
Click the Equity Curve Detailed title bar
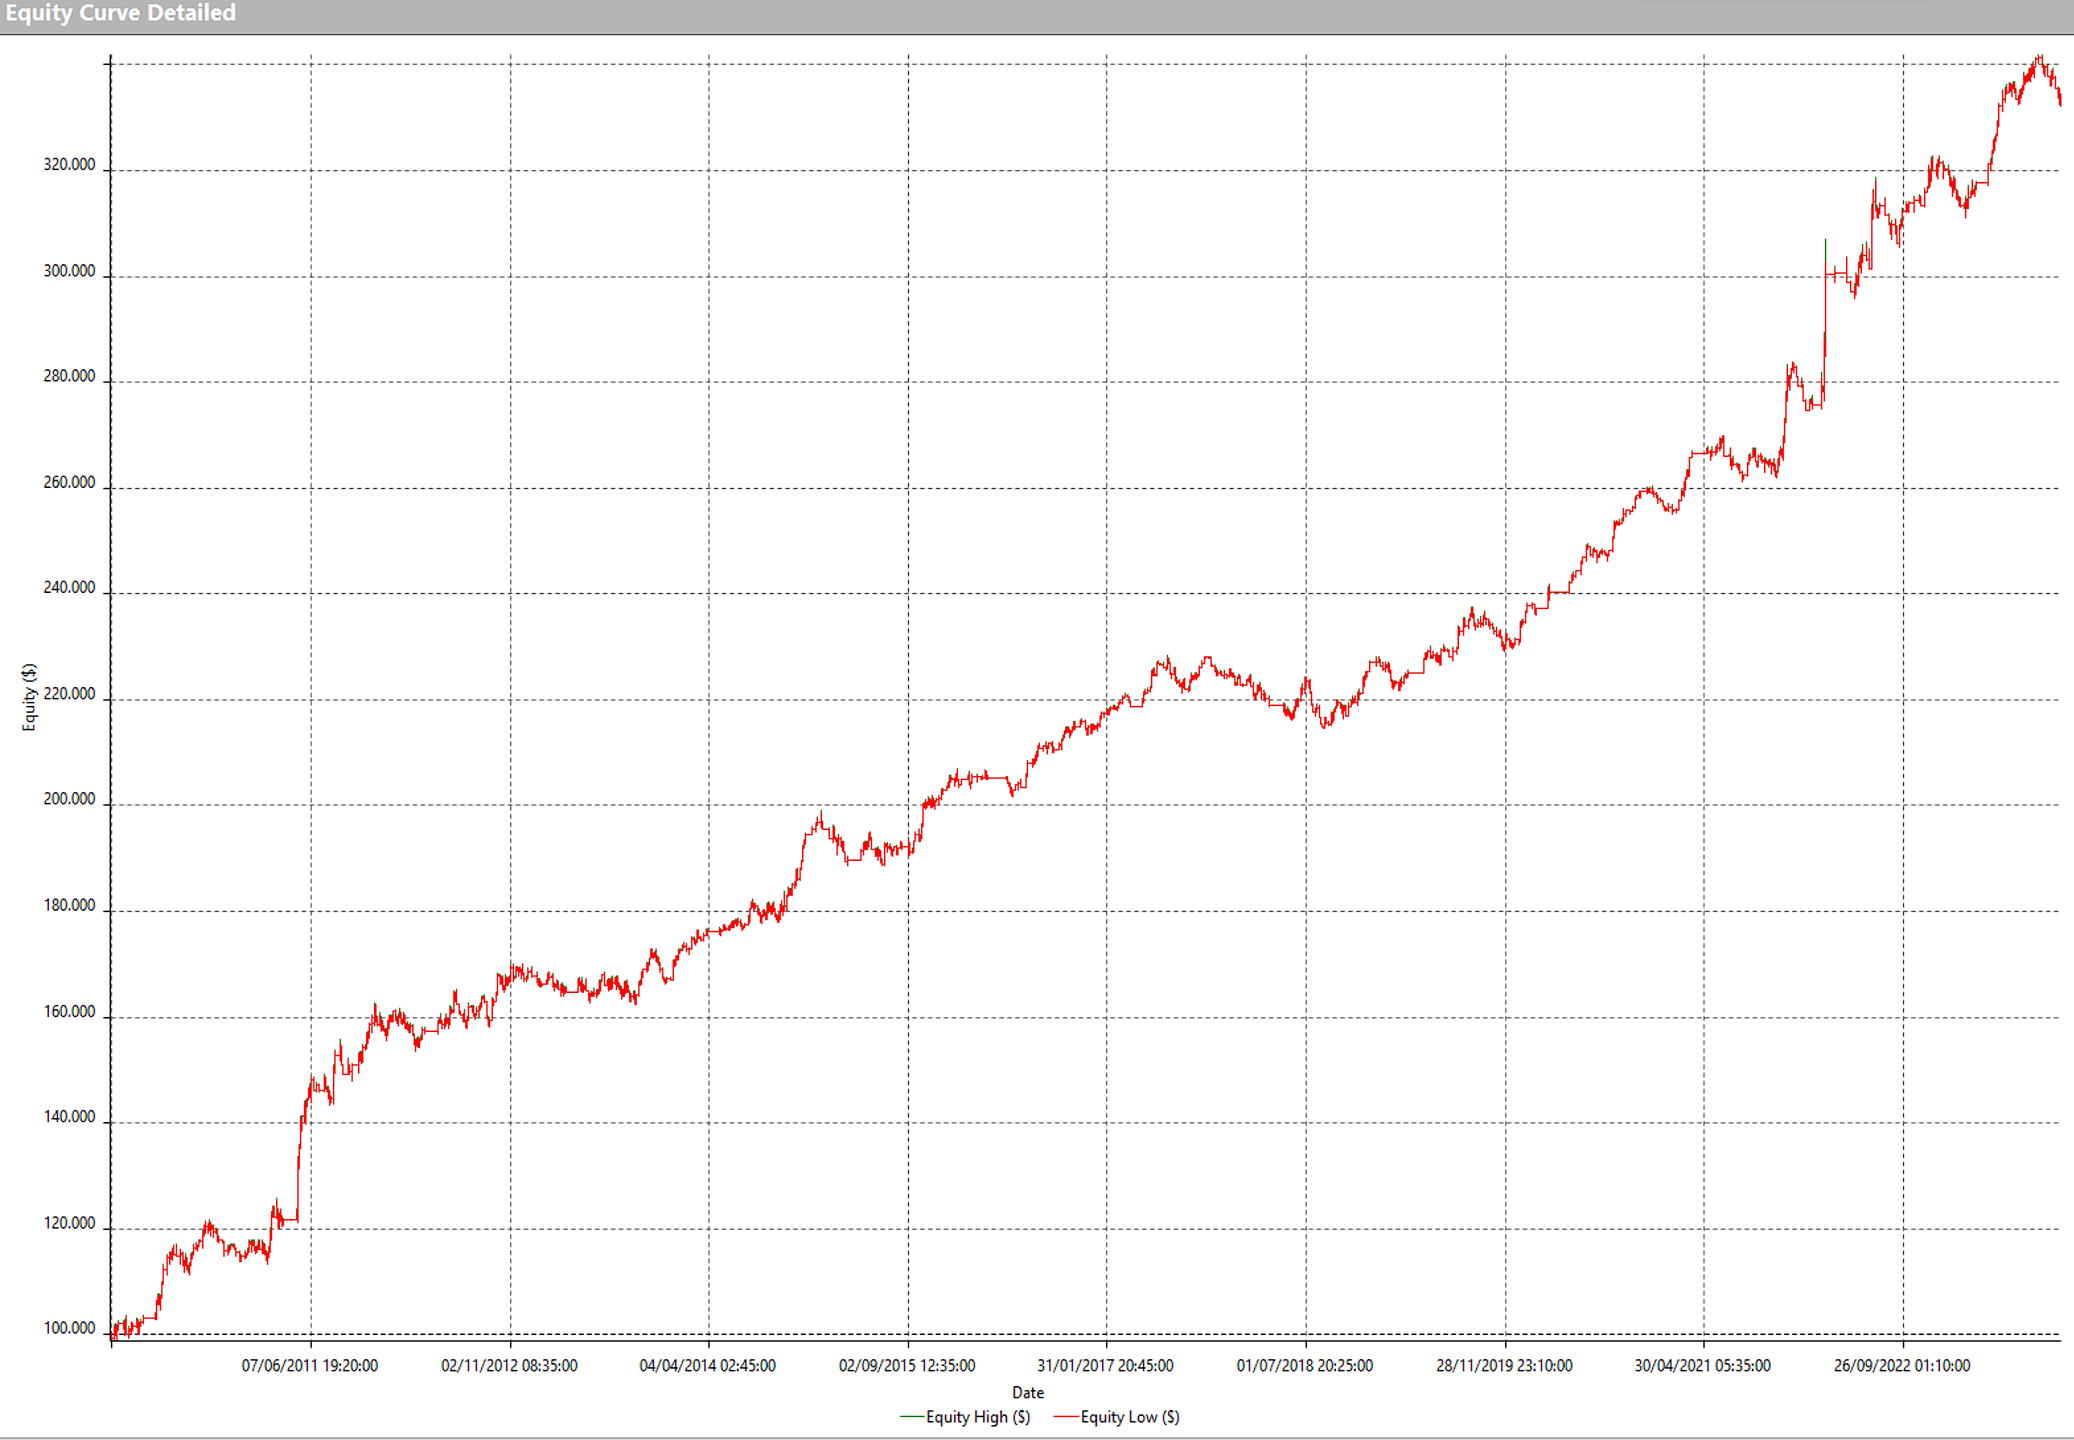click(120, 13)
